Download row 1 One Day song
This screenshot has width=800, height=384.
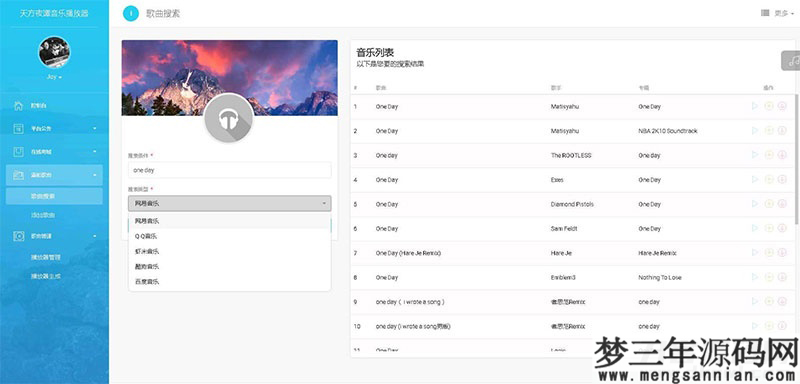coord(782,106)
